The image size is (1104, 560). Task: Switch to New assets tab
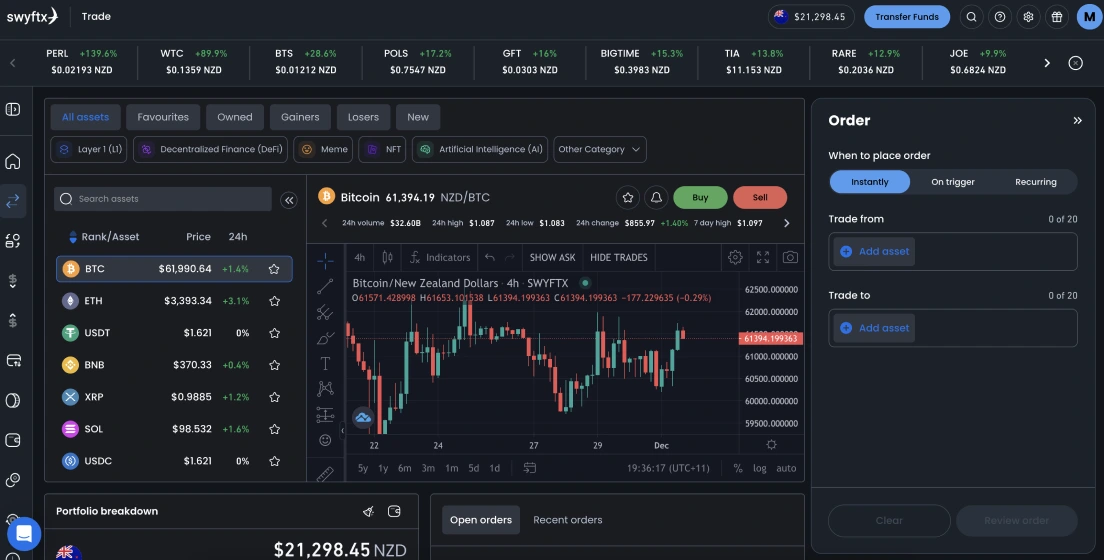click(418, 117)
